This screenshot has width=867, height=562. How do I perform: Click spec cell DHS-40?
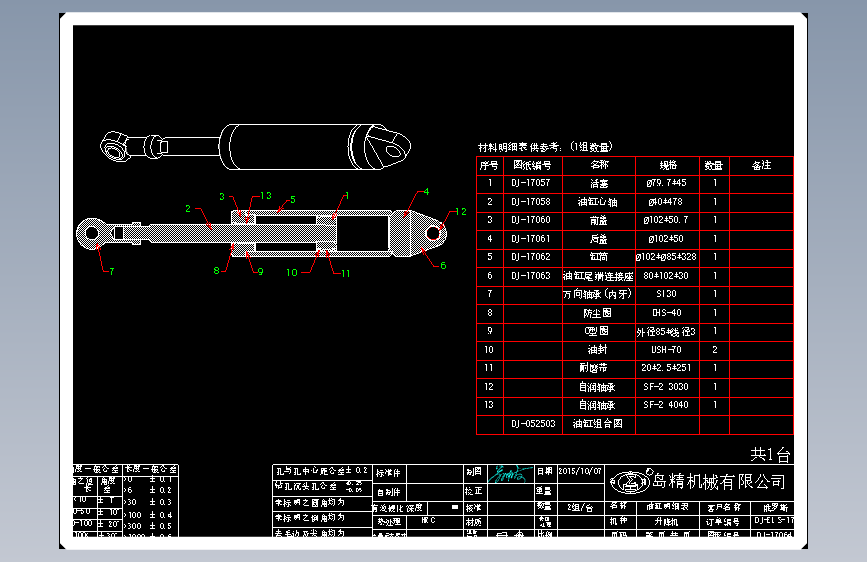667,313
